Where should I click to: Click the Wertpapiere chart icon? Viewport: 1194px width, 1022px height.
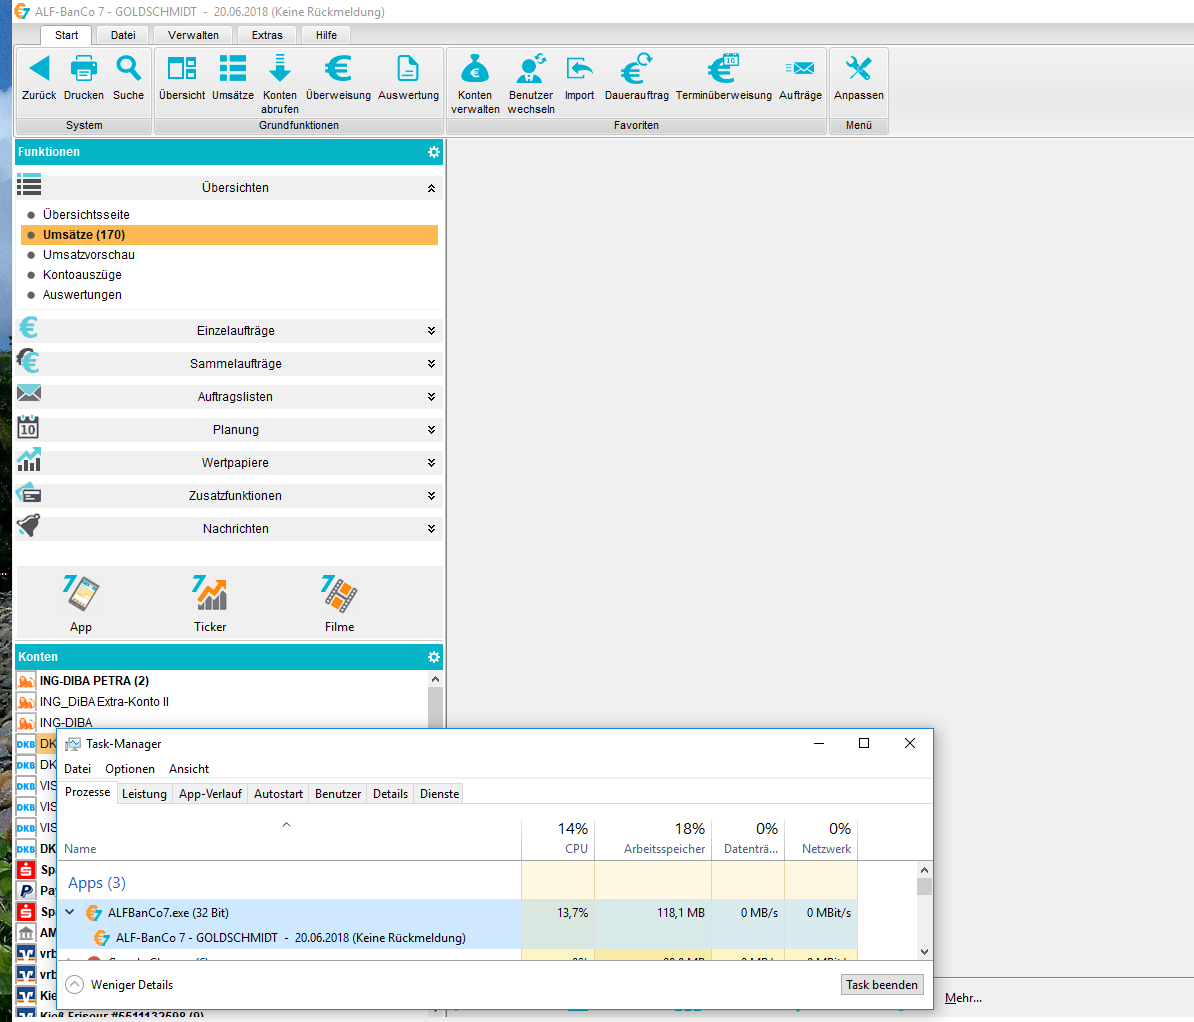click(29, 460)
